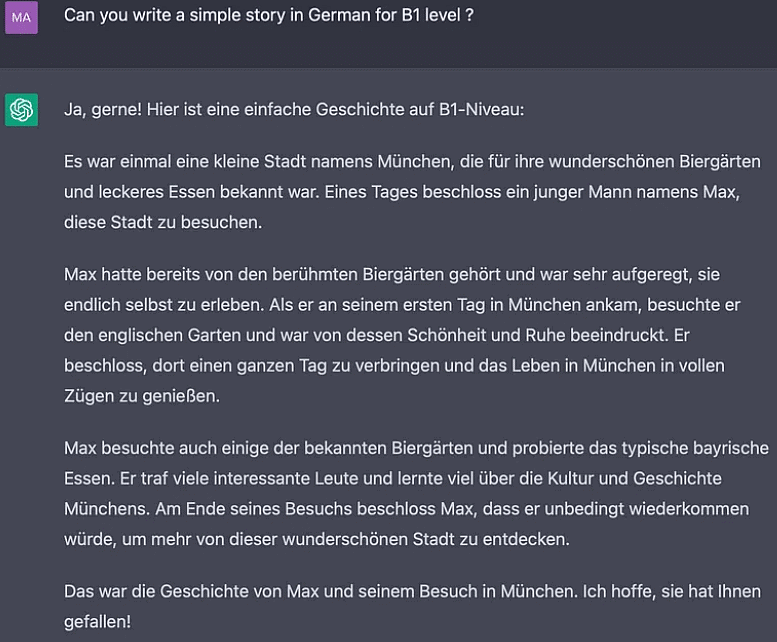The height and width of the screenshot is (642, 777).
Task: Click the word "B1-Niveau:" in the reply
Action: (x=481, y=109)
